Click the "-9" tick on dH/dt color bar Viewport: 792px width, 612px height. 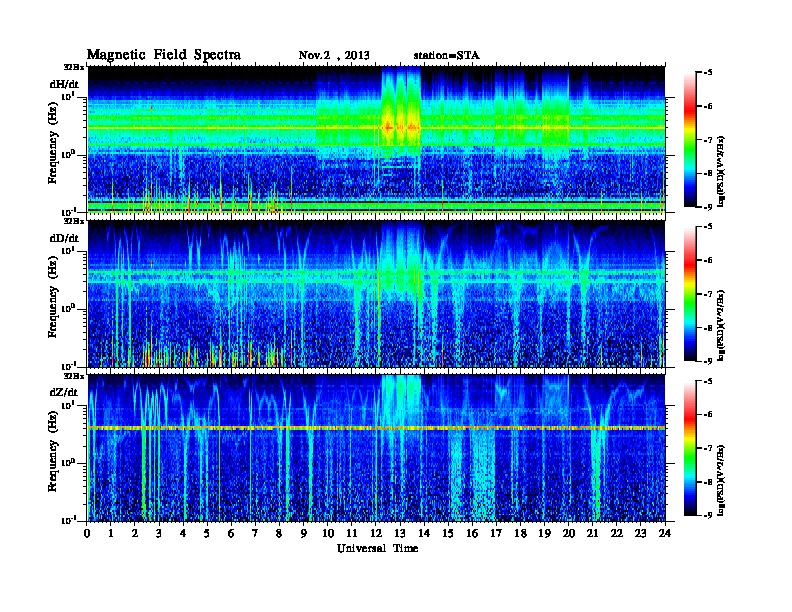click(x=708, y=207)
